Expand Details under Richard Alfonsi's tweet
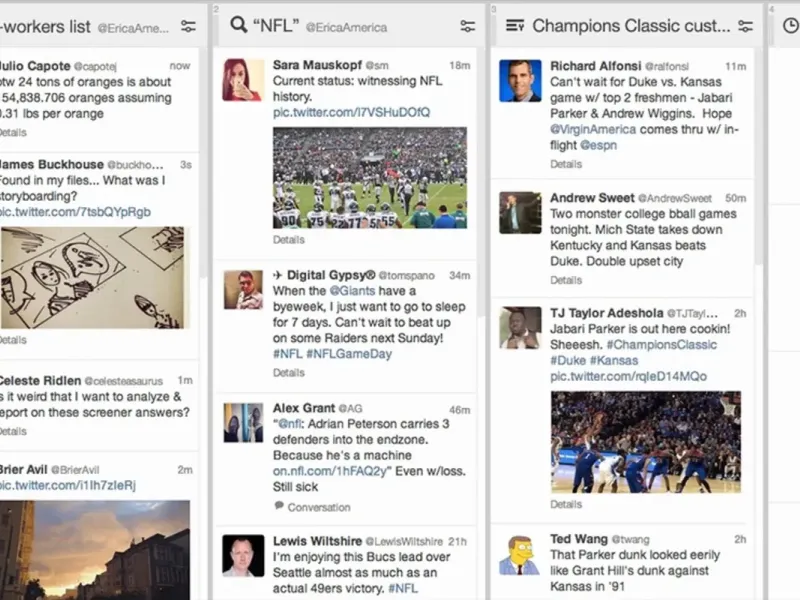Viewport: 800px width, 600px height. pos(566,164)
